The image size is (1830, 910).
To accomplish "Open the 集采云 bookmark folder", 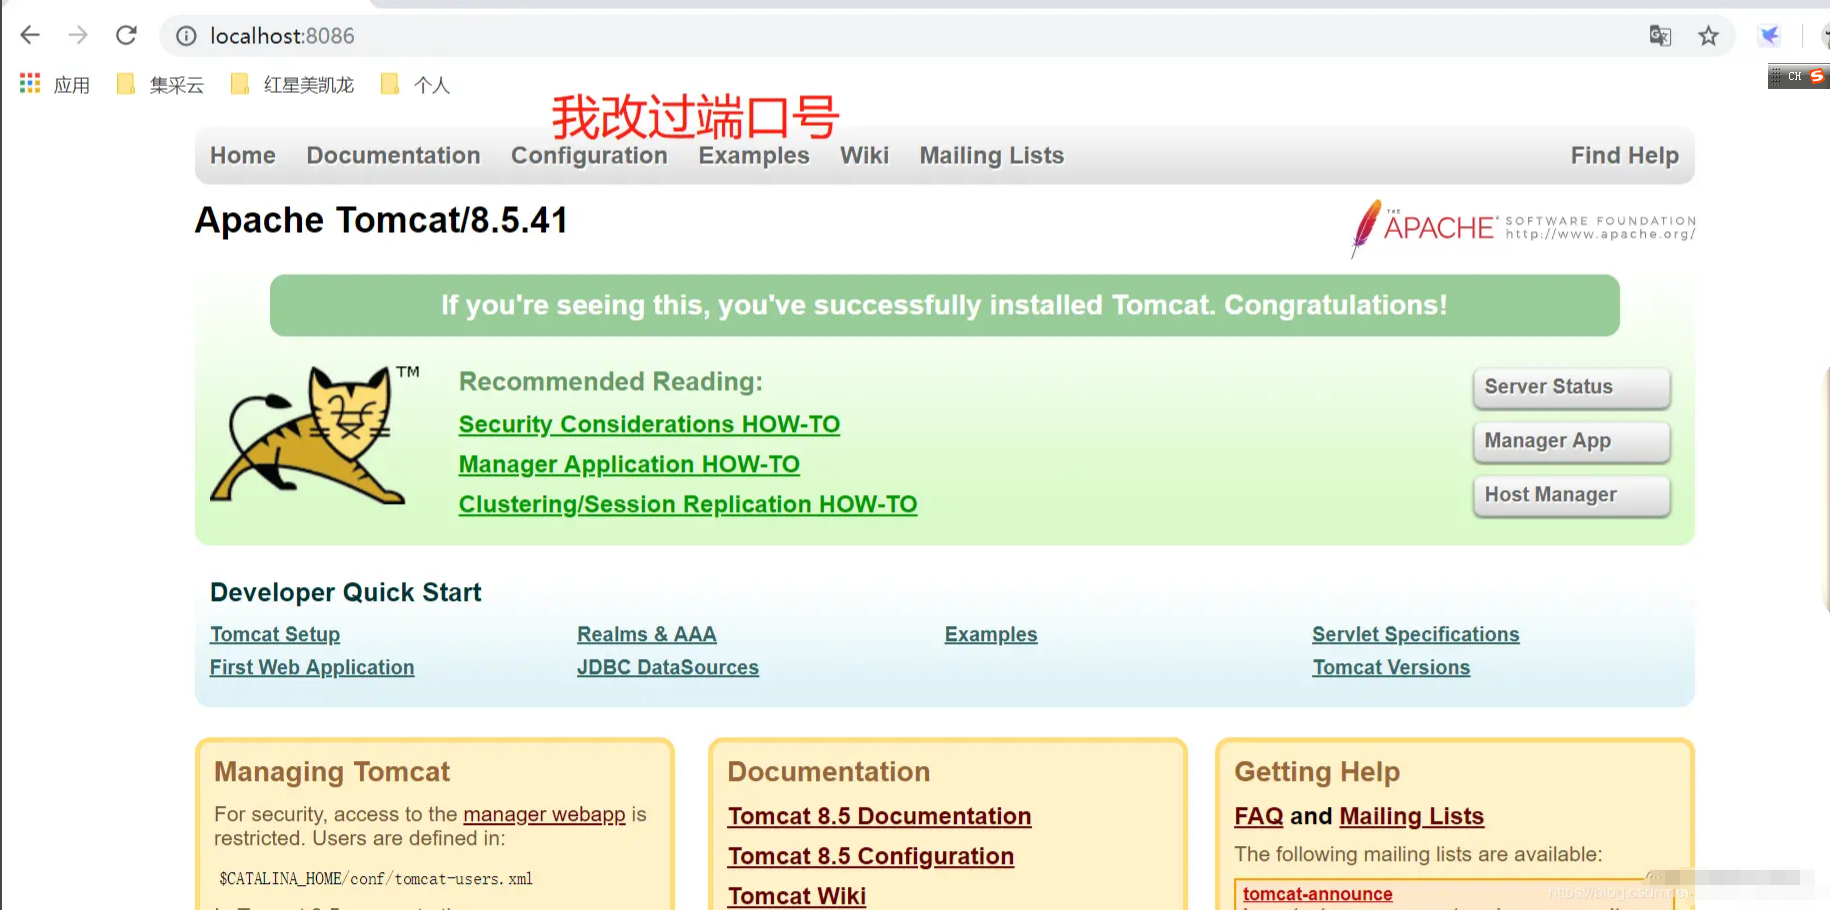I will [160, 85].
